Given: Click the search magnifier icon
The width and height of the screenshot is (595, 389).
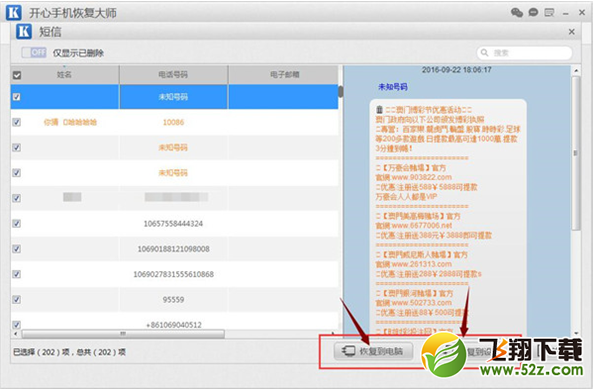Looking at the screenshot, I should [485, 52].
